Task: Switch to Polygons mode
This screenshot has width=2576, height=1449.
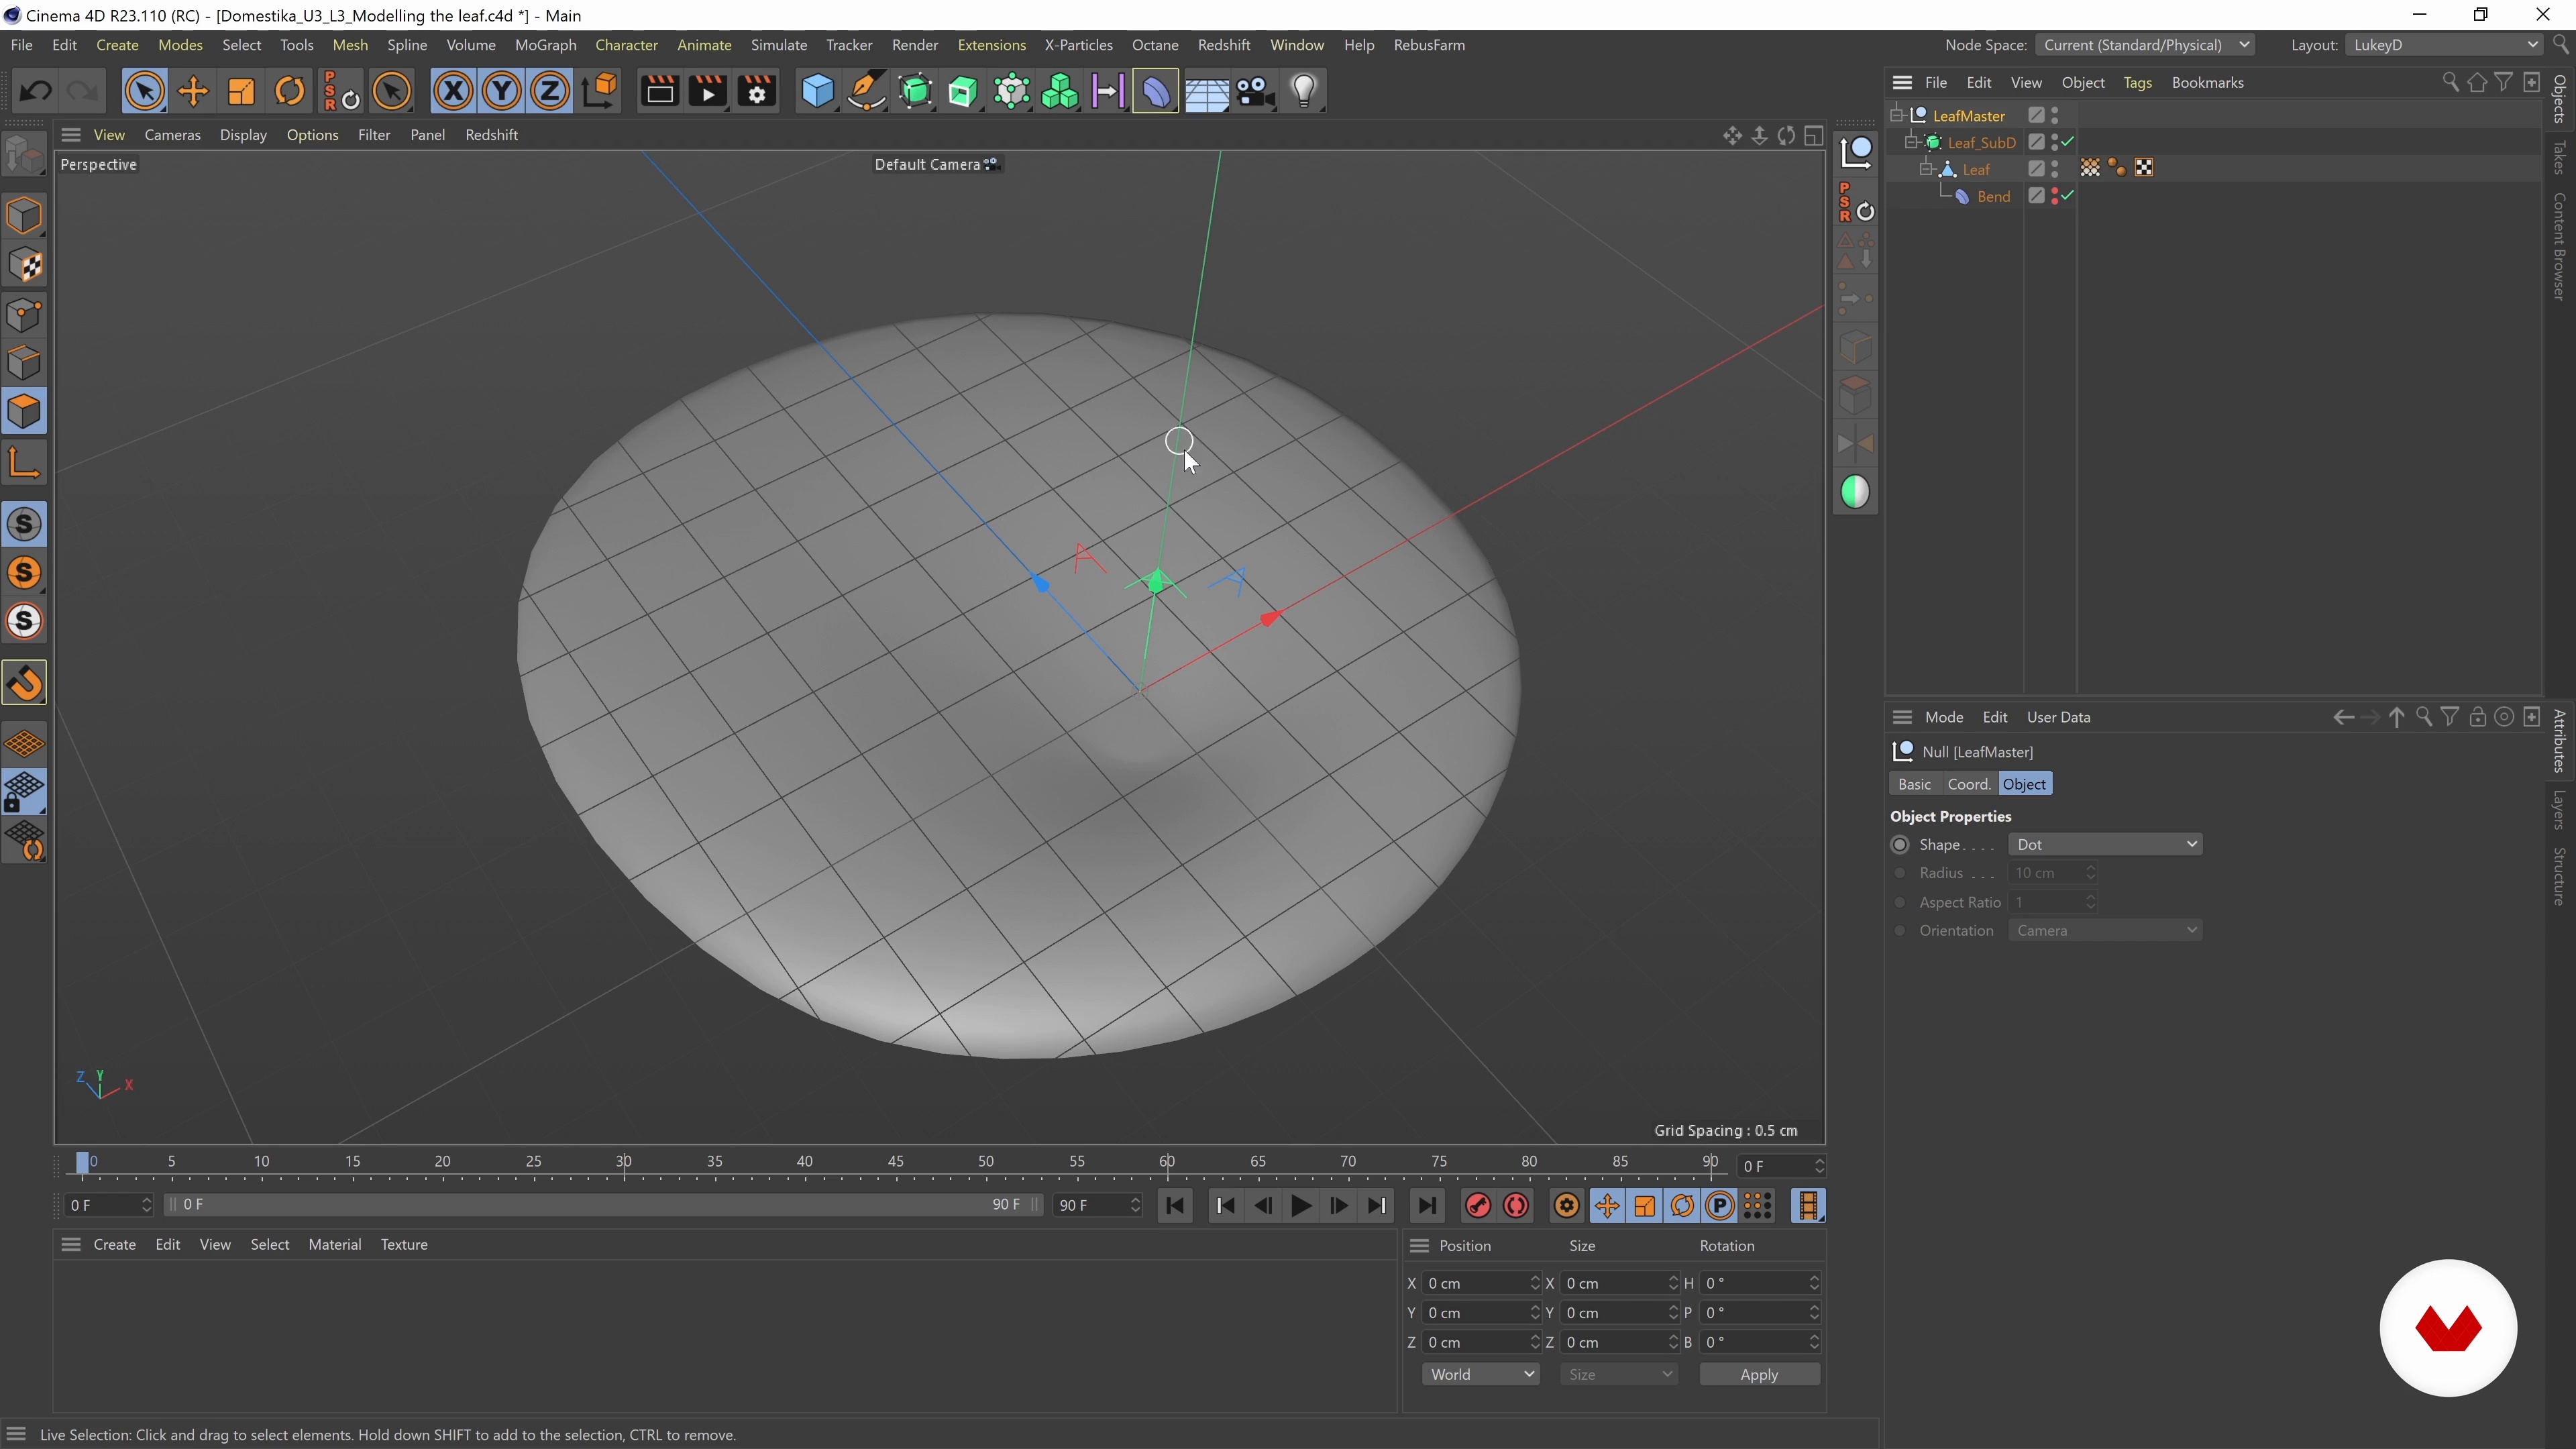Action: [x=25, y=412]
